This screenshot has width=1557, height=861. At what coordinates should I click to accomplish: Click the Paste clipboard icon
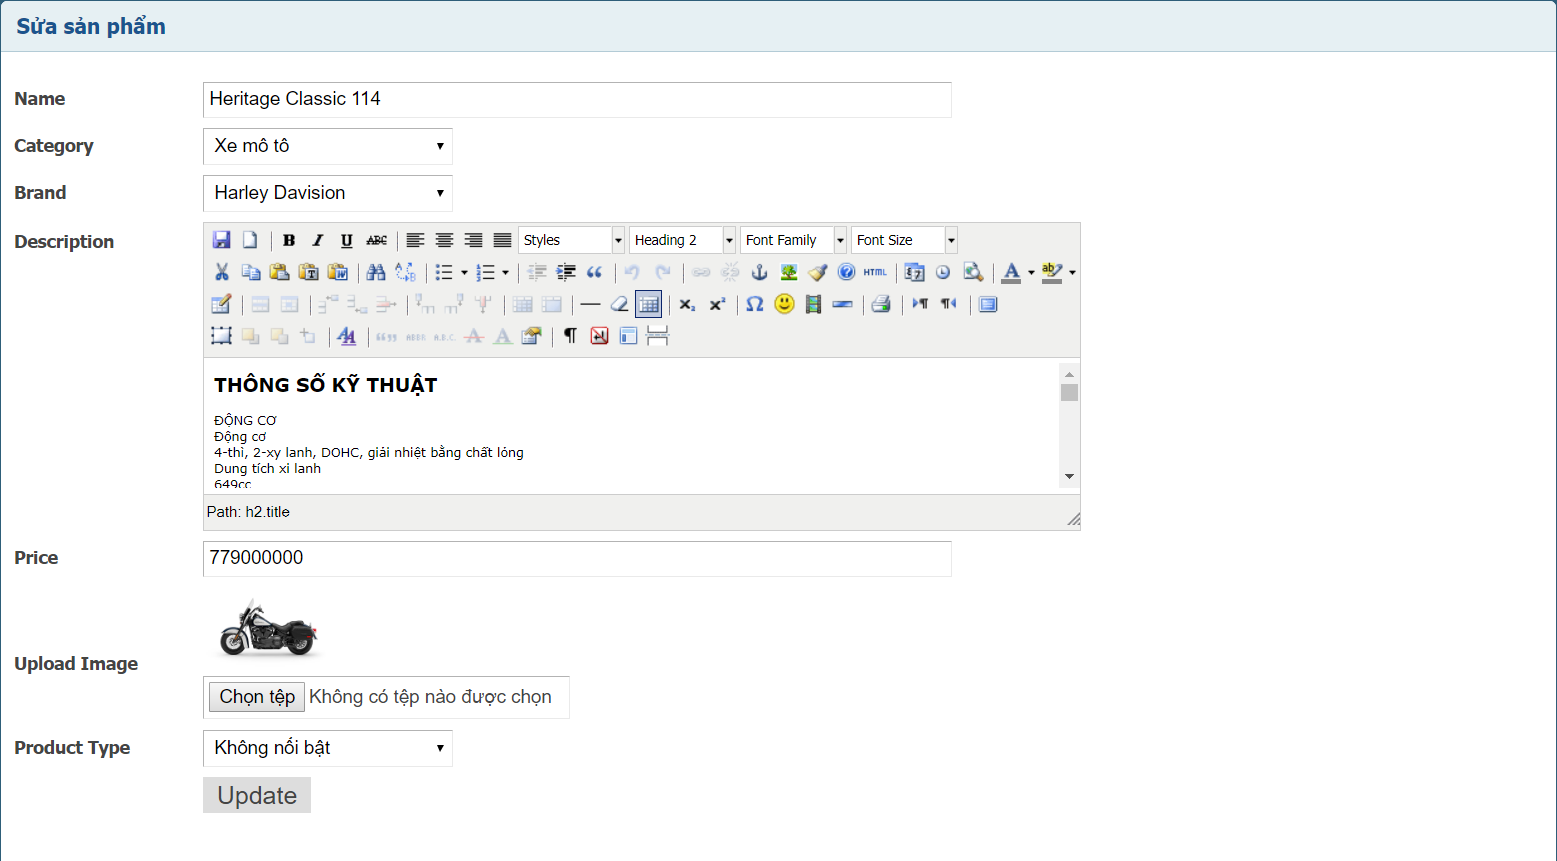click(x=280, y=272)
